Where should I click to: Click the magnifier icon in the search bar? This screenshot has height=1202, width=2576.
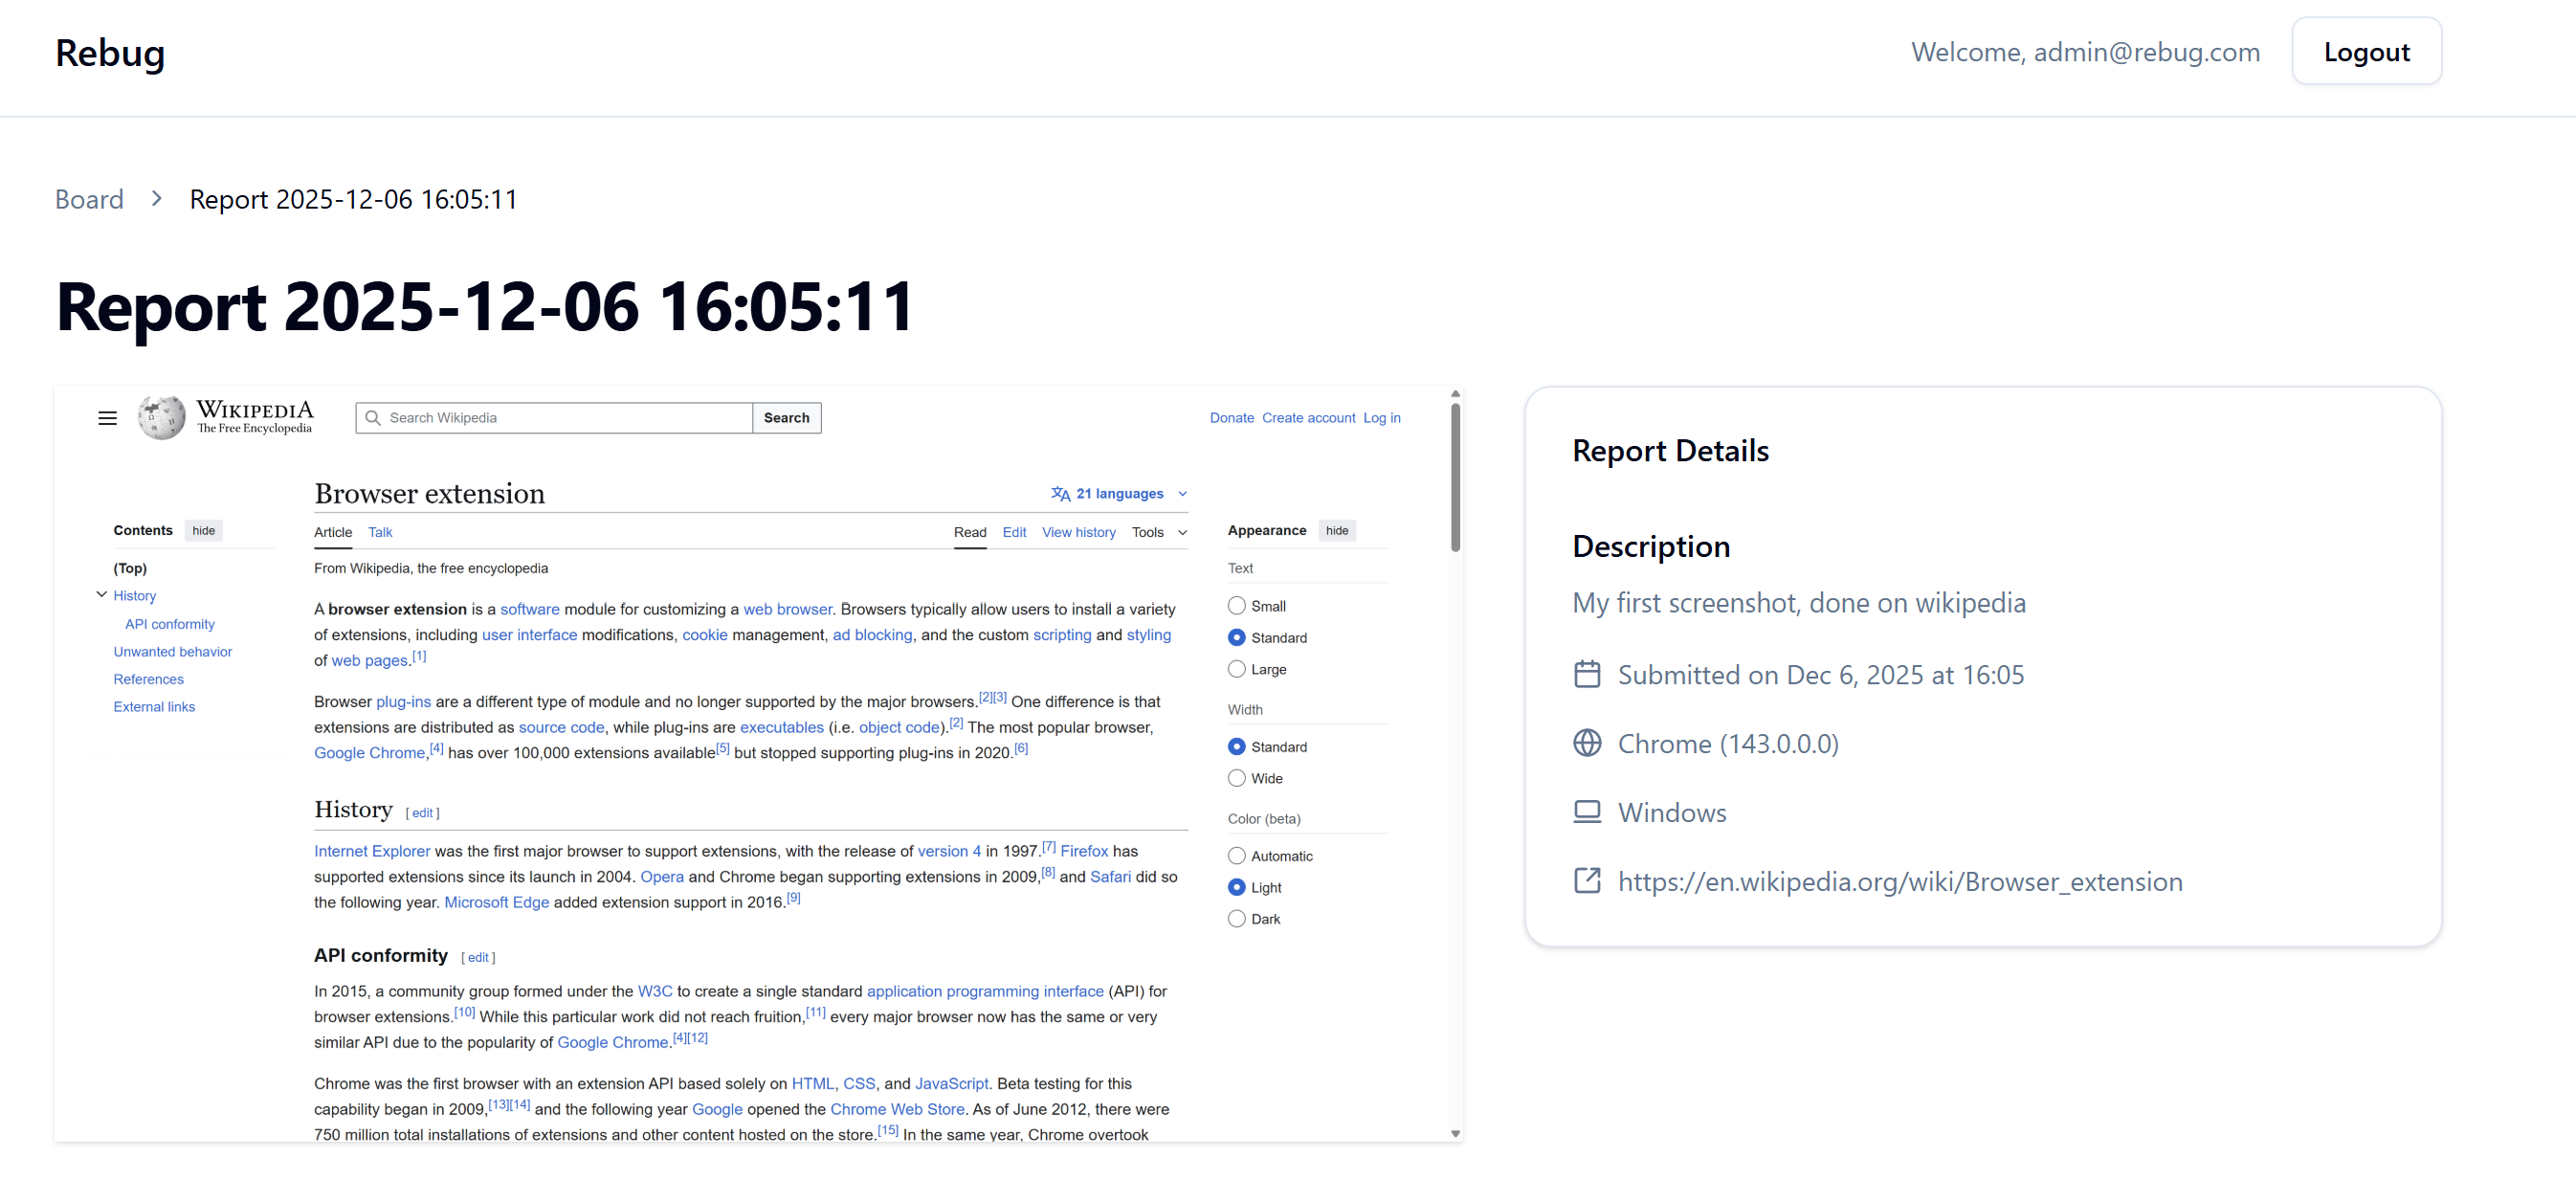pos(373,417)
